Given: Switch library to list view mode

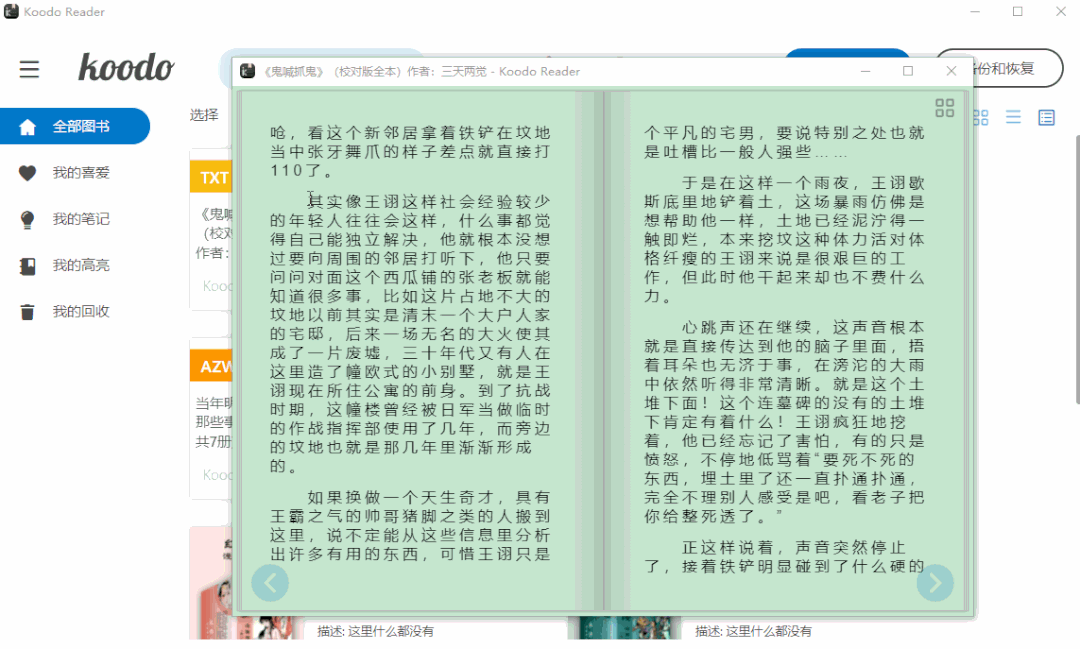Looking at the screenshot, I should [x=1013, y=117].
